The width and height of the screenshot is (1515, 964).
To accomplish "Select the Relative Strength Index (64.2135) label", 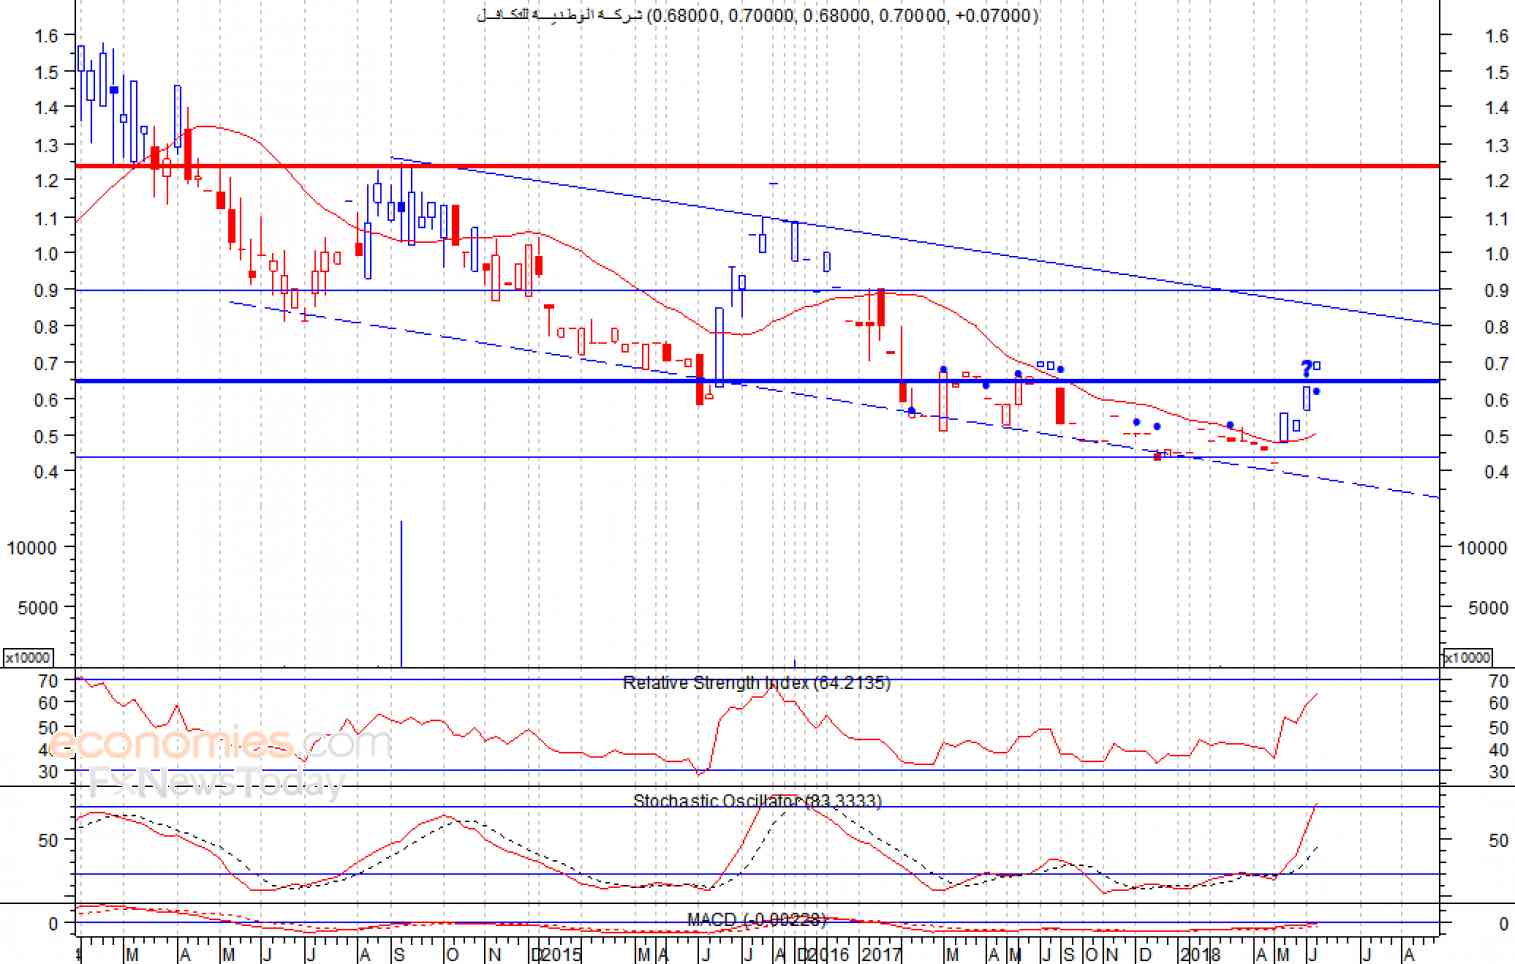I will point(756,683).
